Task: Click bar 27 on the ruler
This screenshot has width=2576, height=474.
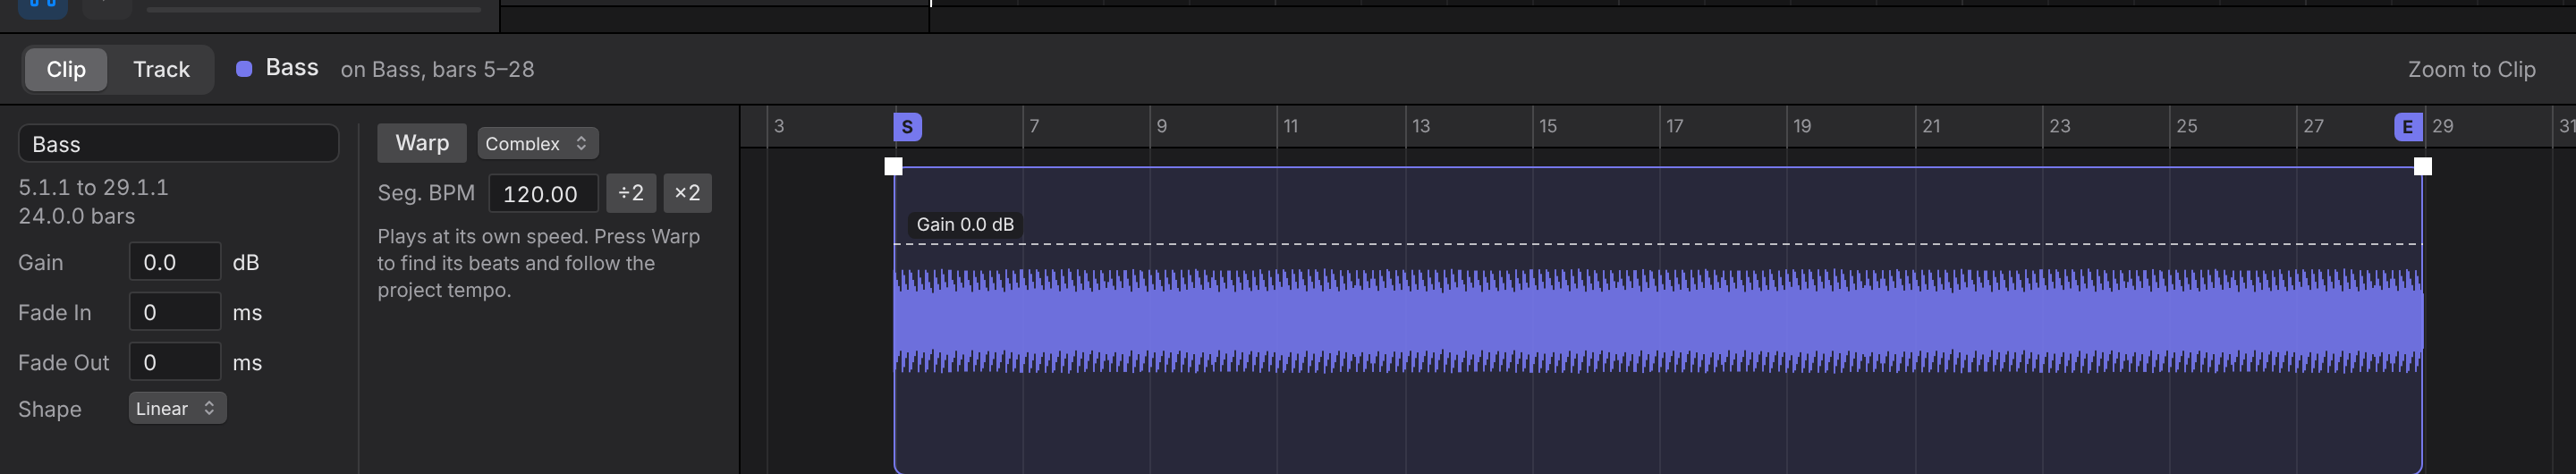Action: 2313,126
